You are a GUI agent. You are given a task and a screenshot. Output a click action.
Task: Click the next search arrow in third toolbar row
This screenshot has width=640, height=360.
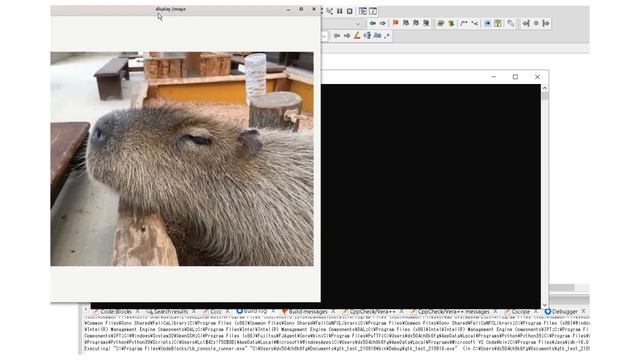(347, 36)
